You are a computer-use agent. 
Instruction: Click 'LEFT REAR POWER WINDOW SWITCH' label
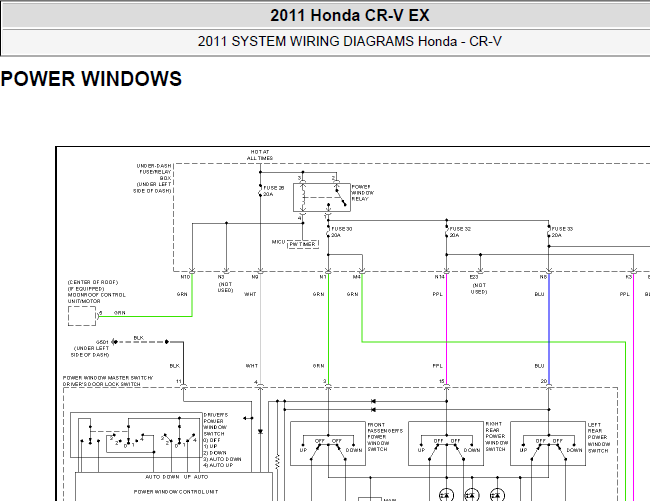(x=599, y=438)
